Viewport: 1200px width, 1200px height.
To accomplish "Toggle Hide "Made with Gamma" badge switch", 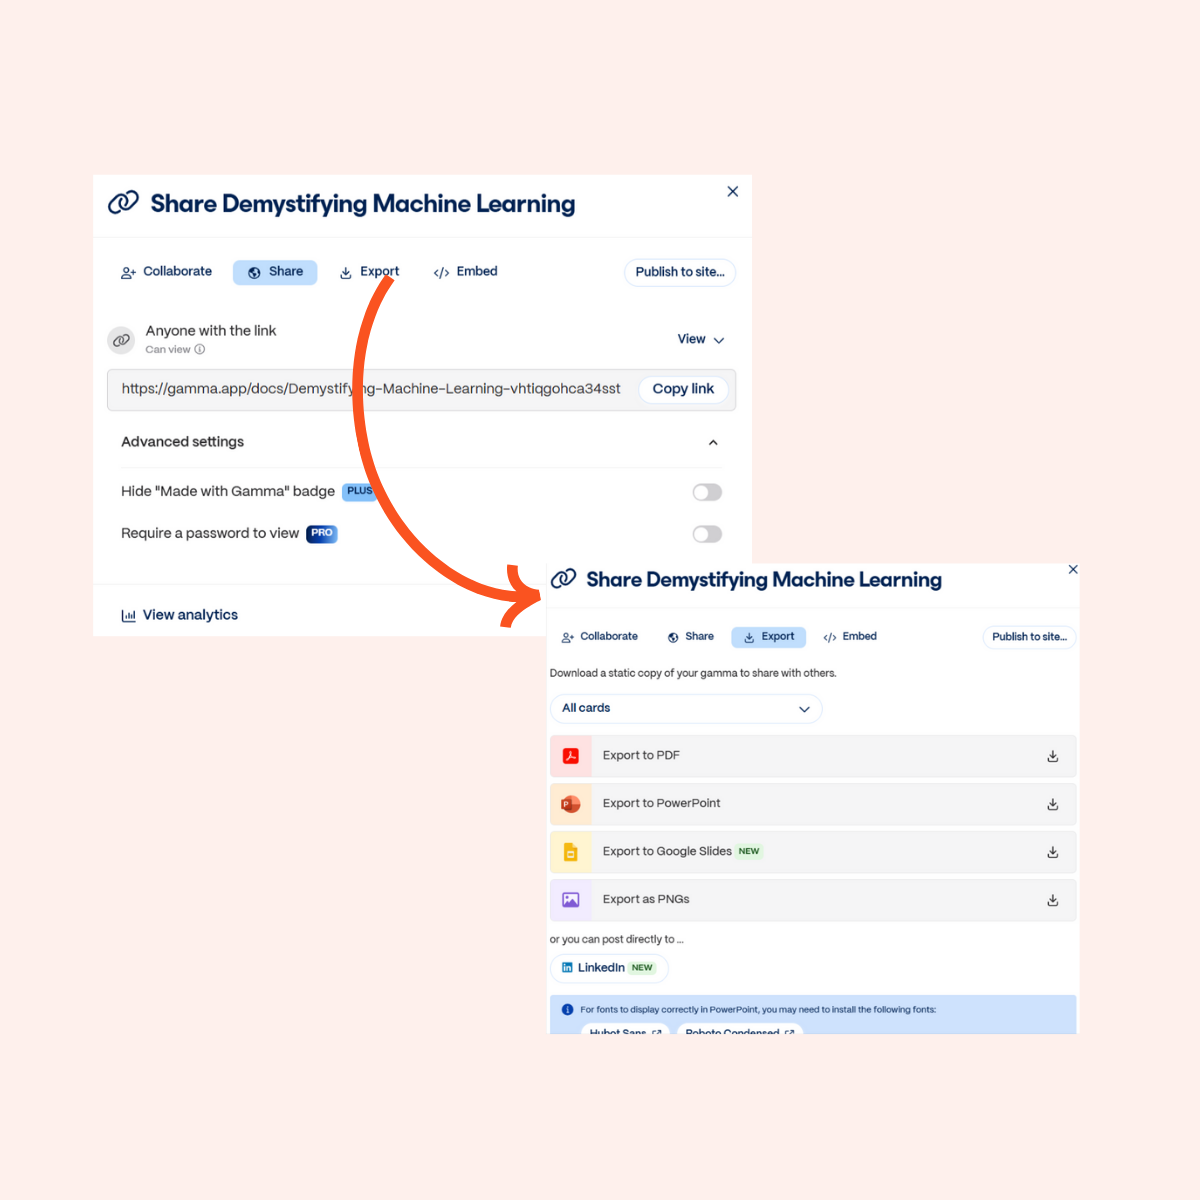I will (x=707, y=492).
